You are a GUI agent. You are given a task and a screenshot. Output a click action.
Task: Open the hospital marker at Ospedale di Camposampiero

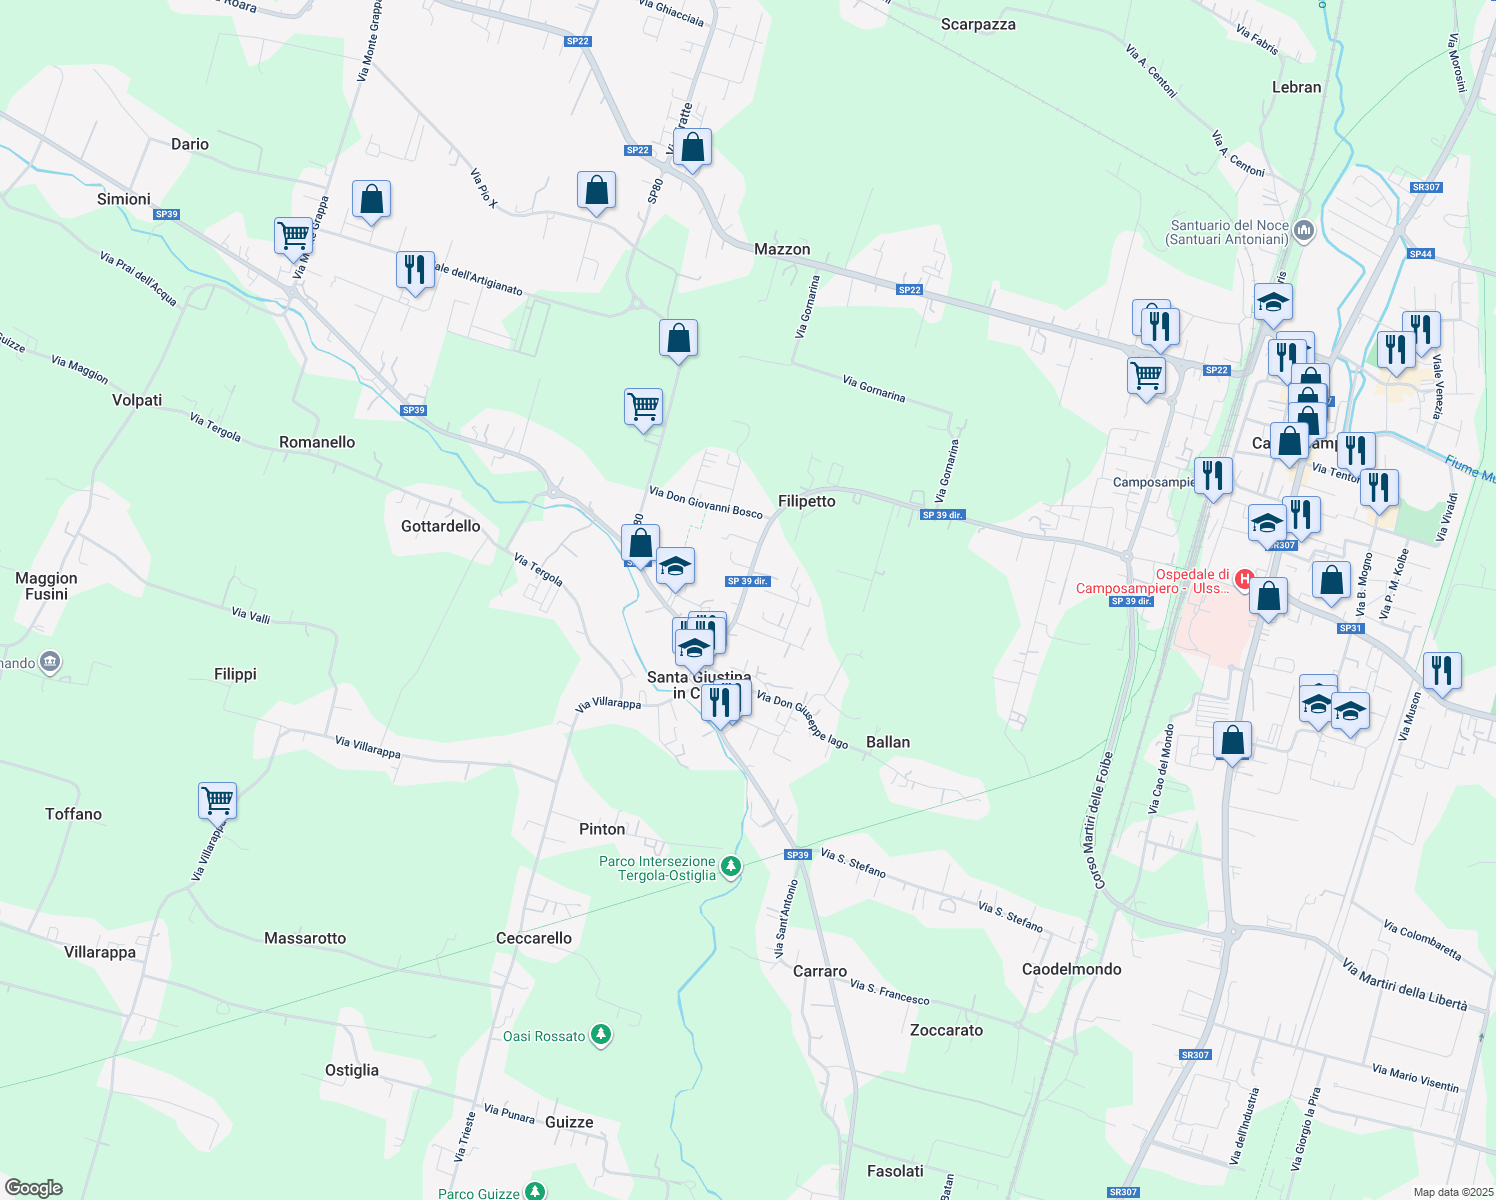(1246, 580)
